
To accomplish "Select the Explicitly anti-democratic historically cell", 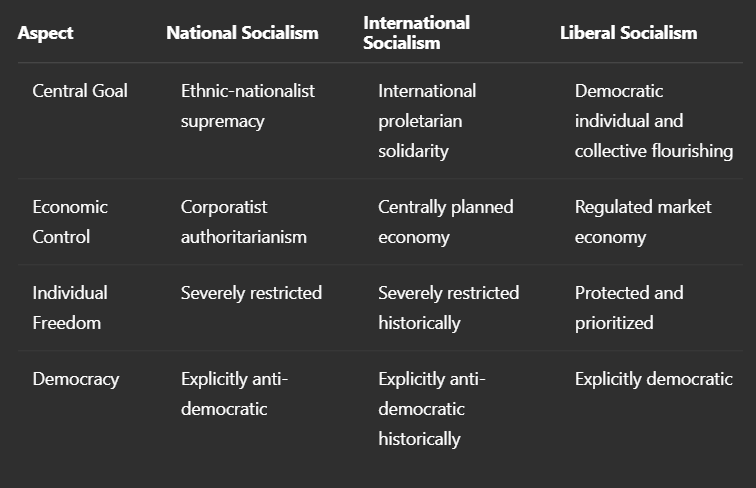I will coord(431,409).
